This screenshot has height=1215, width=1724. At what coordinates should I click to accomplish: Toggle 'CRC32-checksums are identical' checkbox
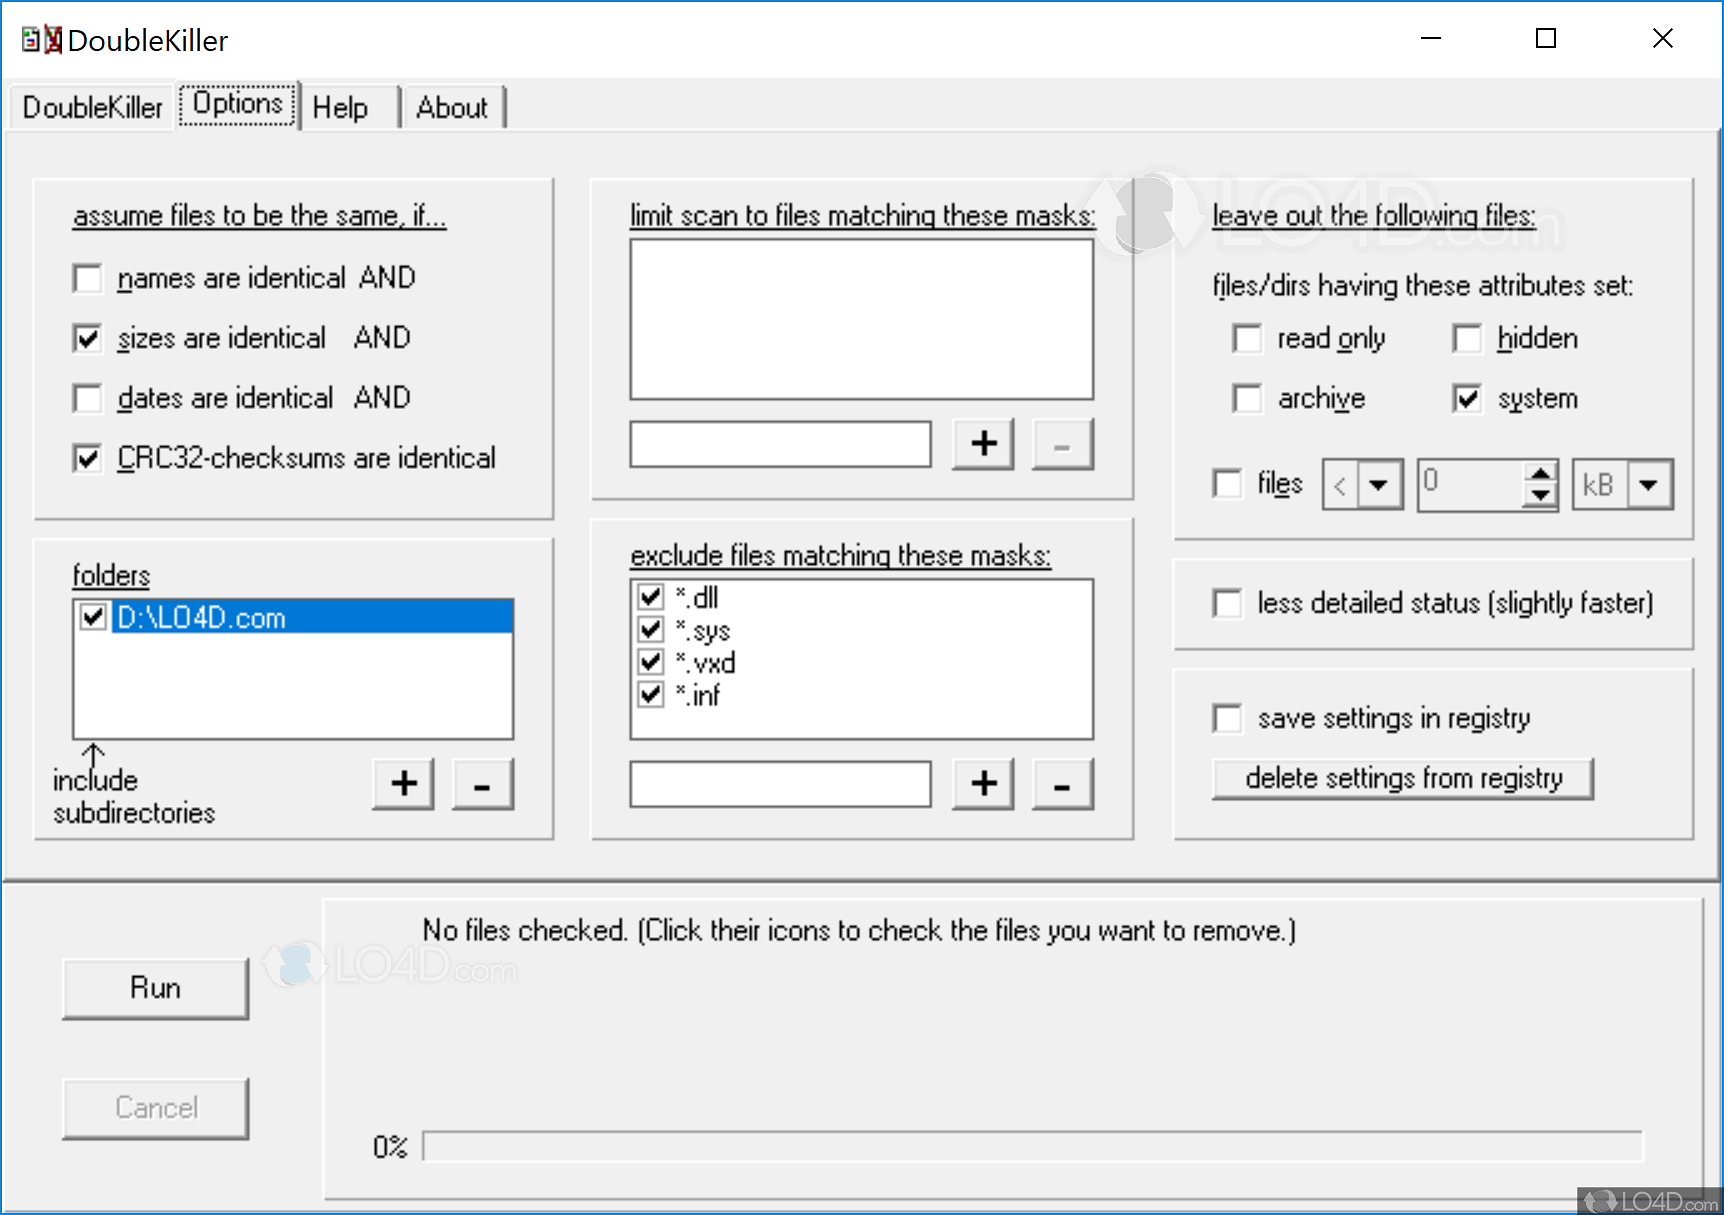tap(88, 458)
